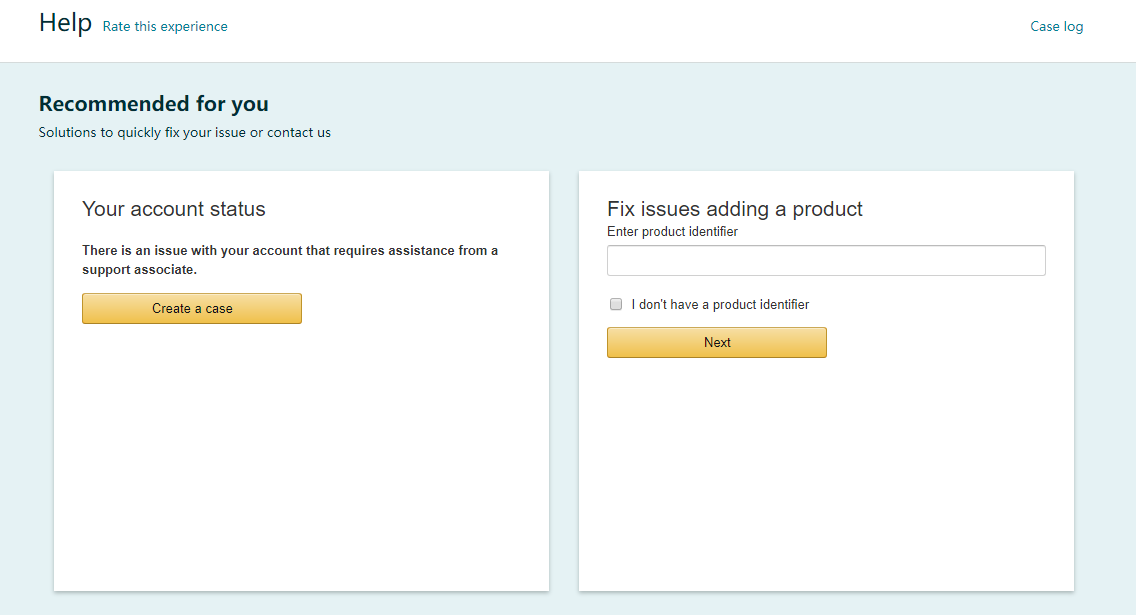Tick the no product identifier checkbox
1136x615 pixels.
[x=616, y=304]
